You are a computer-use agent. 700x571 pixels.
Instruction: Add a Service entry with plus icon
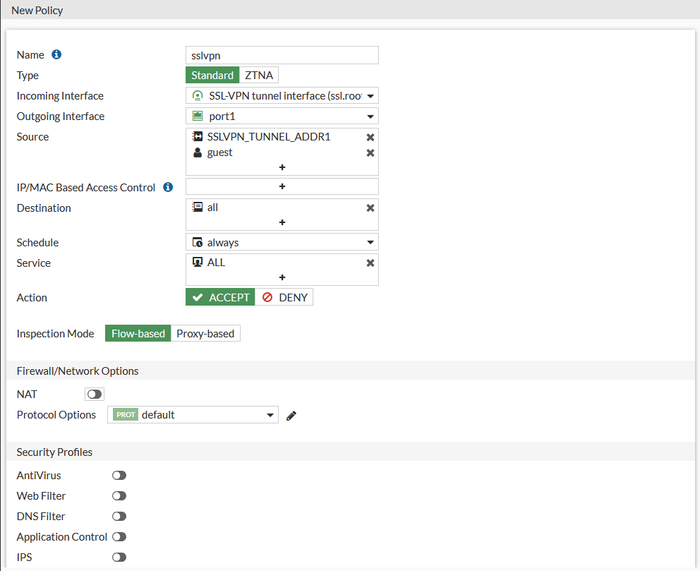tap(282, 277)
